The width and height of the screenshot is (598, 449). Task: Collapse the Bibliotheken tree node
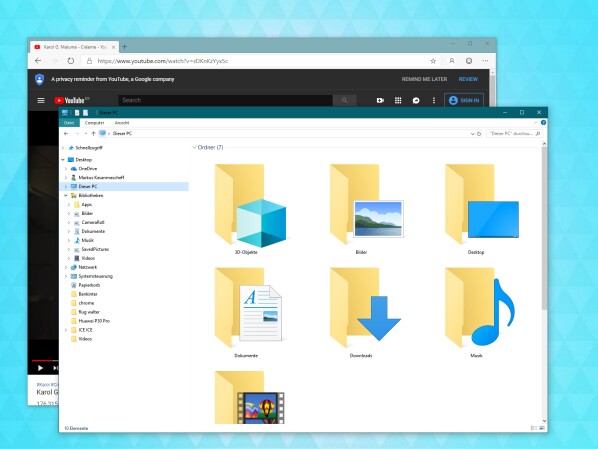(x=66, y=196)
